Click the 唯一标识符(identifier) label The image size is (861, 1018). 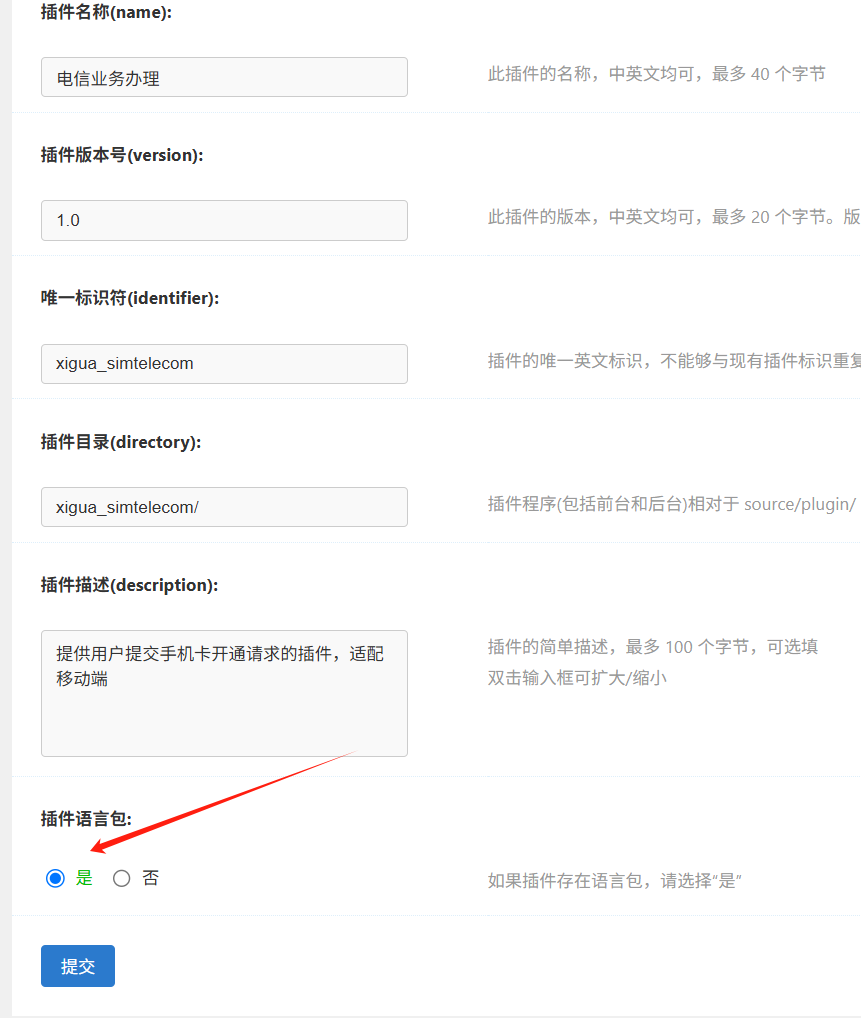(130, 298)
